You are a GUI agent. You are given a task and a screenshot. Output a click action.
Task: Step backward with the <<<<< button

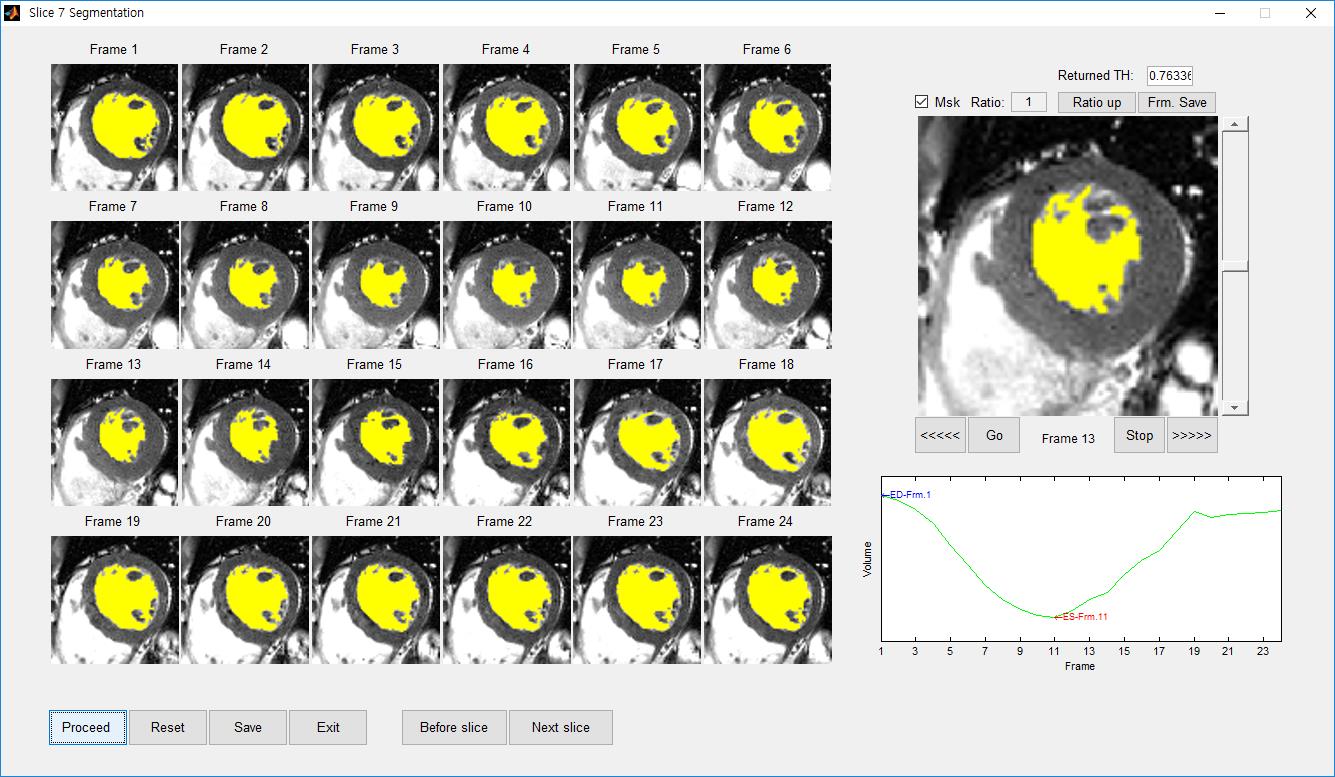tap(940, 435)
